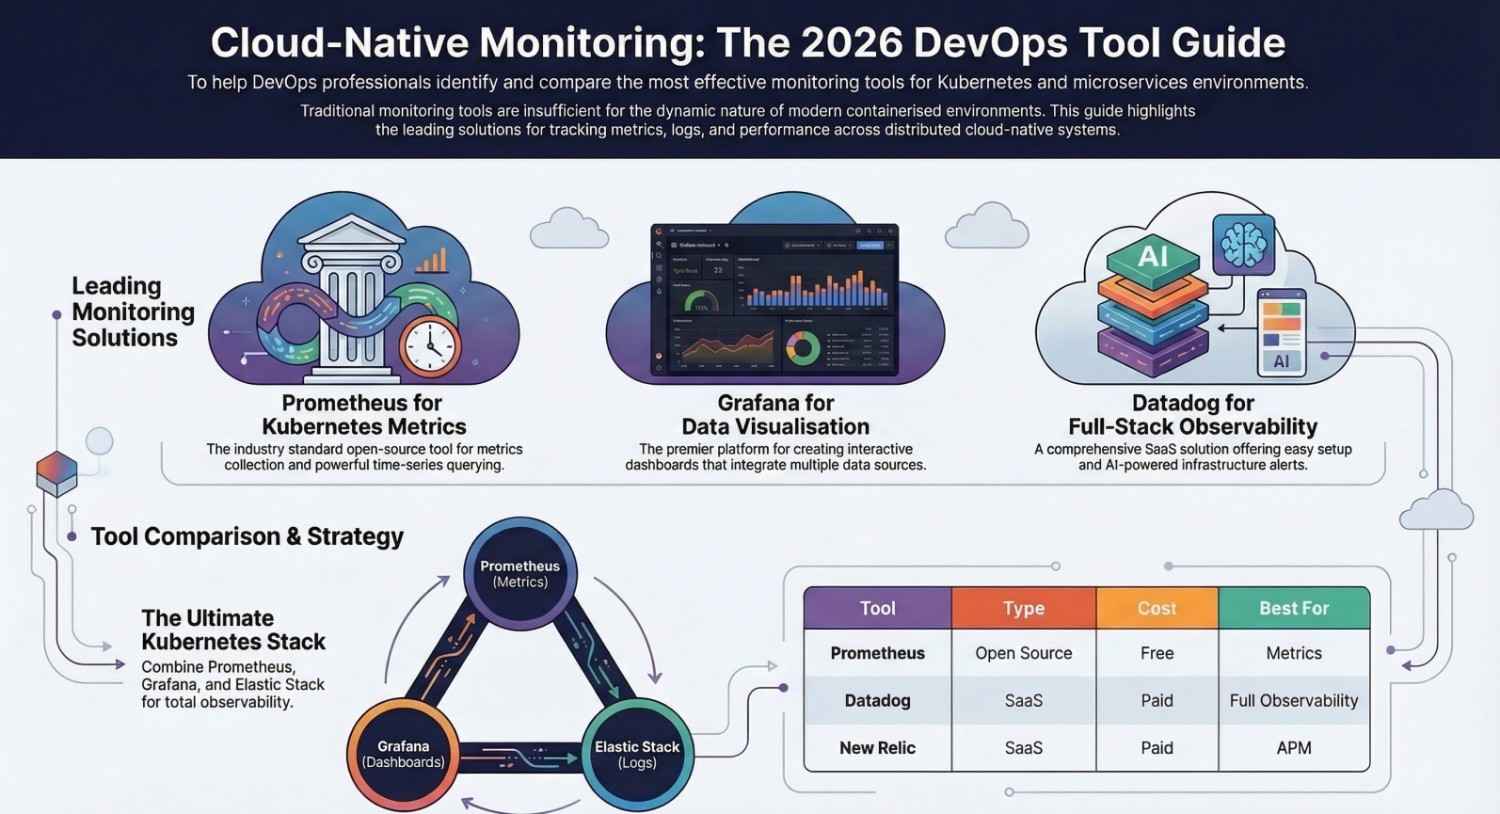Click the green AI chip stack icon
The width and height of the screenshot is (1500, 814).
click(1153, 259)
